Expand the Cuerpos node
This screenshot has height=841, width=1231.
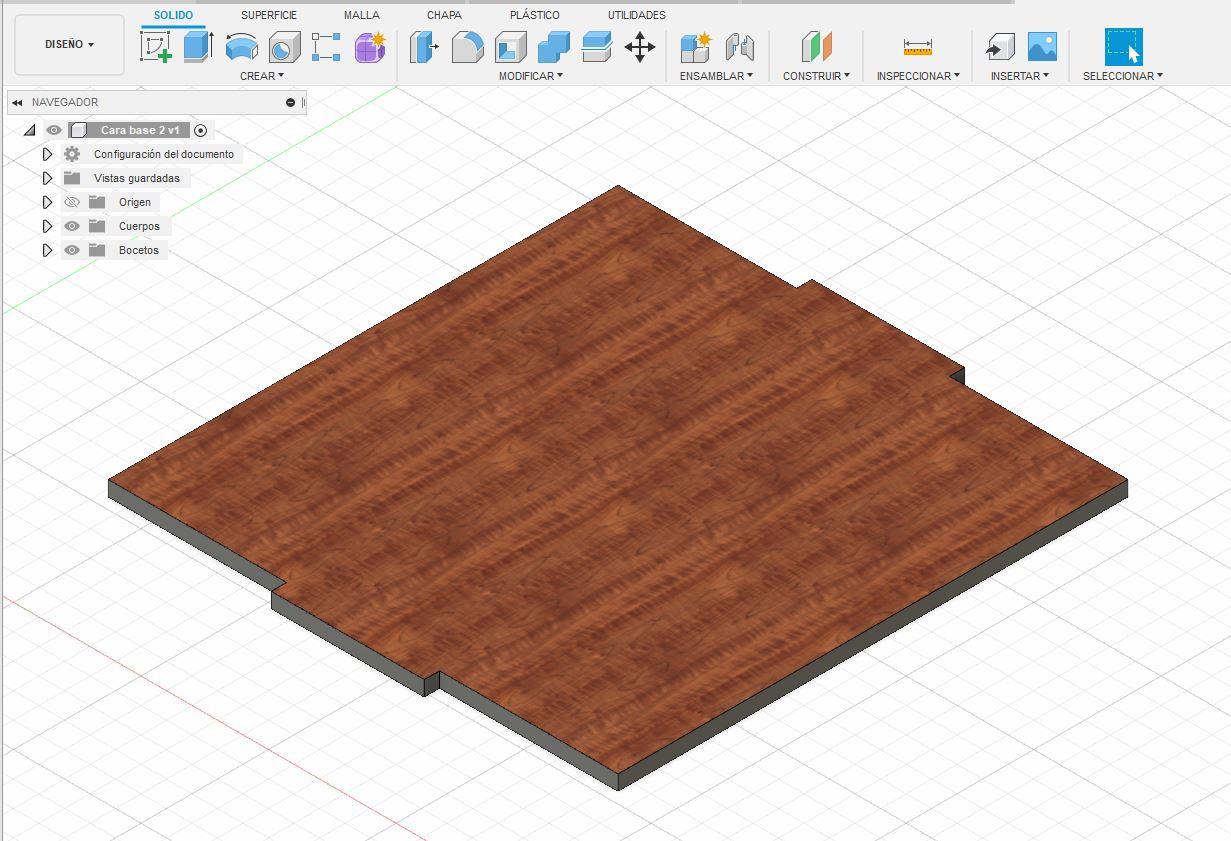click(x=47, y=226)
